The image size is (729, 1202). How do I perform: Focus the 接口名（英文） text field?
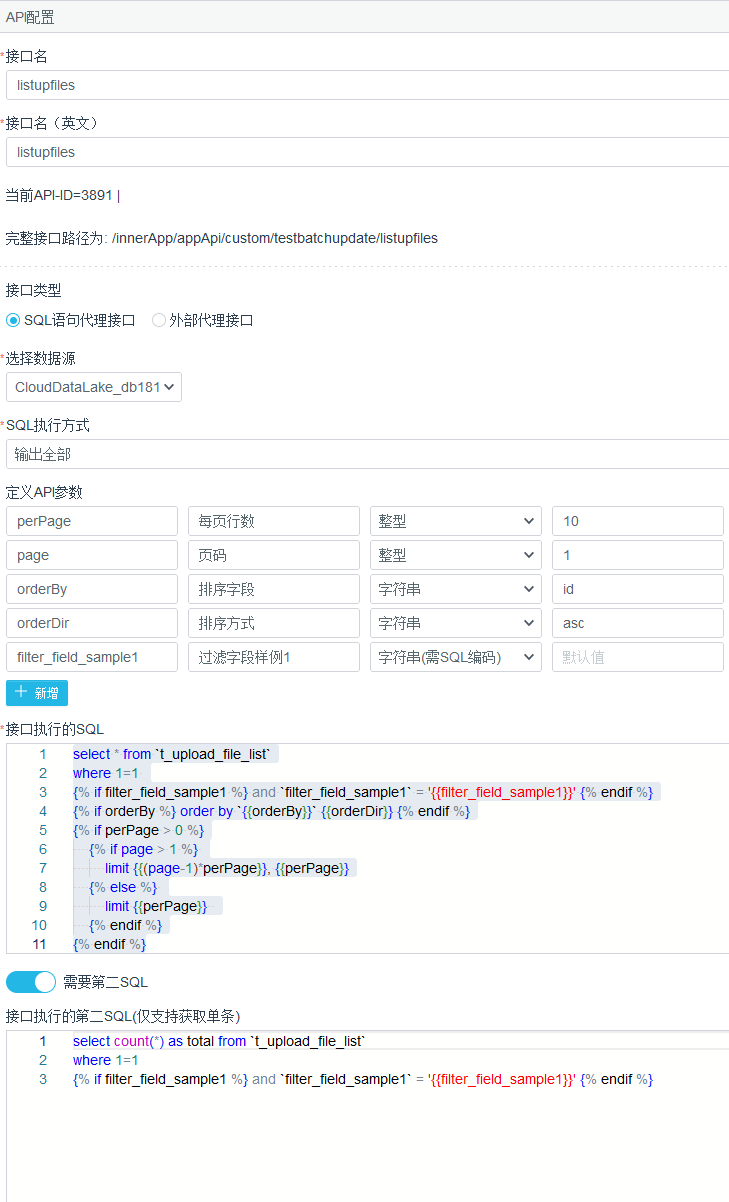pos(368,152)
